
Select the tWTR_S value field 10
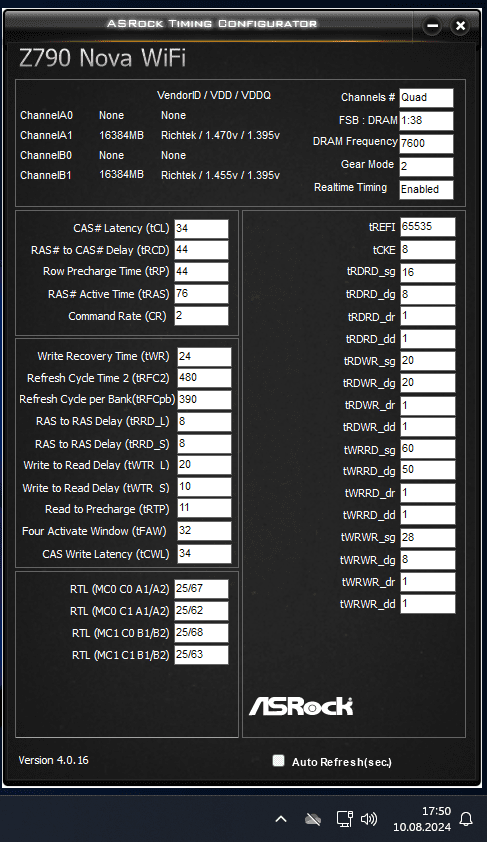tap(204, 487)
